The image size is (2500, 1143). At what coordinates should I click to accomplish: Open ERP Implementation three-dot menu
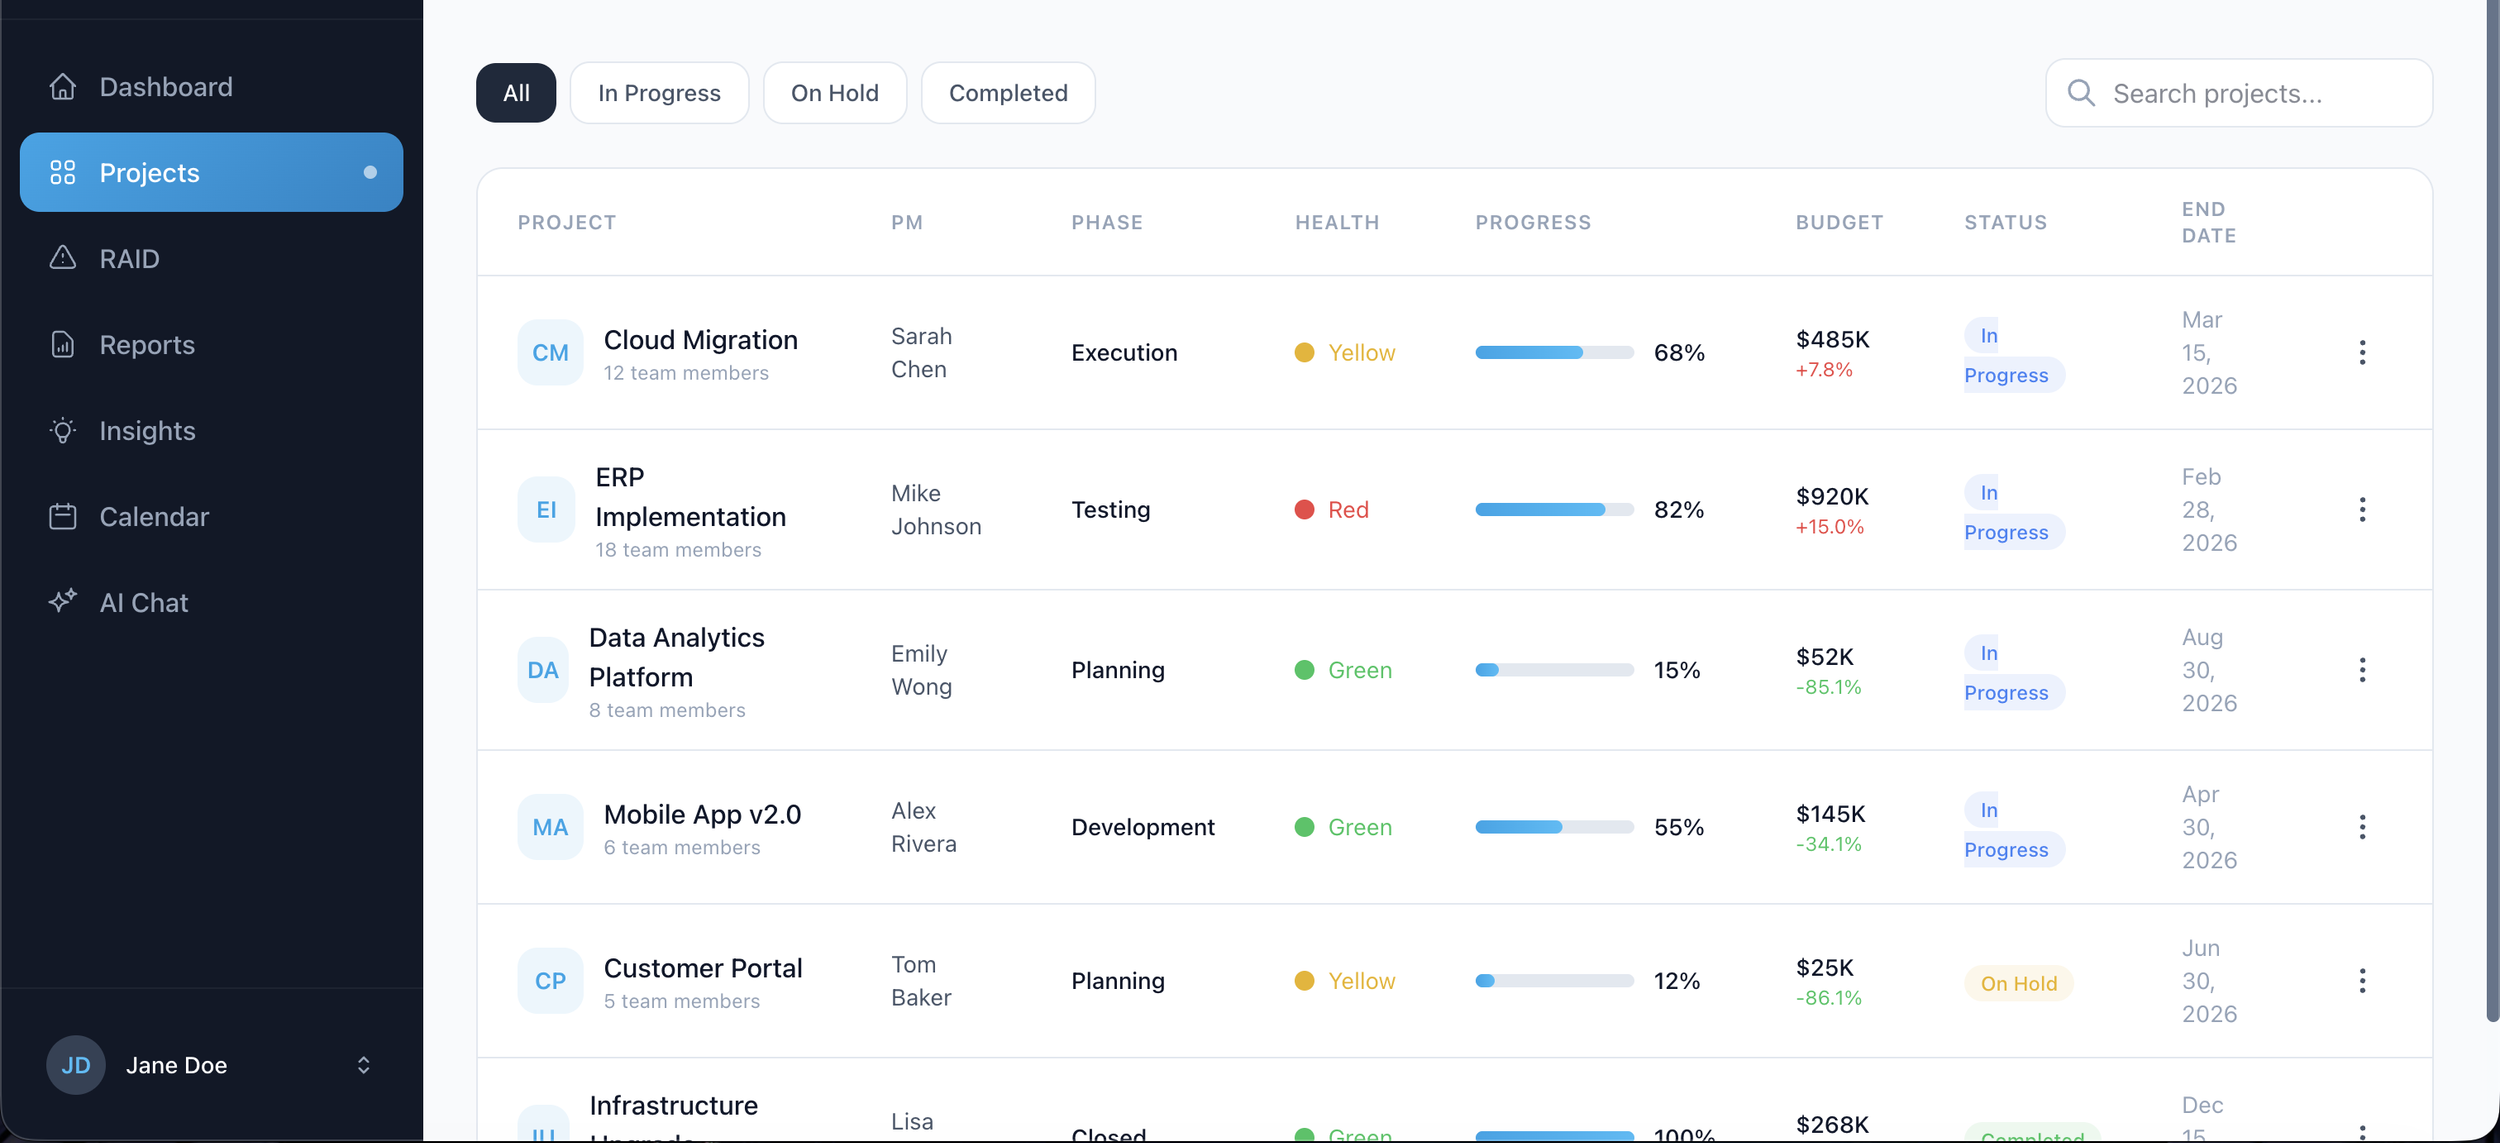(2362, 509)
